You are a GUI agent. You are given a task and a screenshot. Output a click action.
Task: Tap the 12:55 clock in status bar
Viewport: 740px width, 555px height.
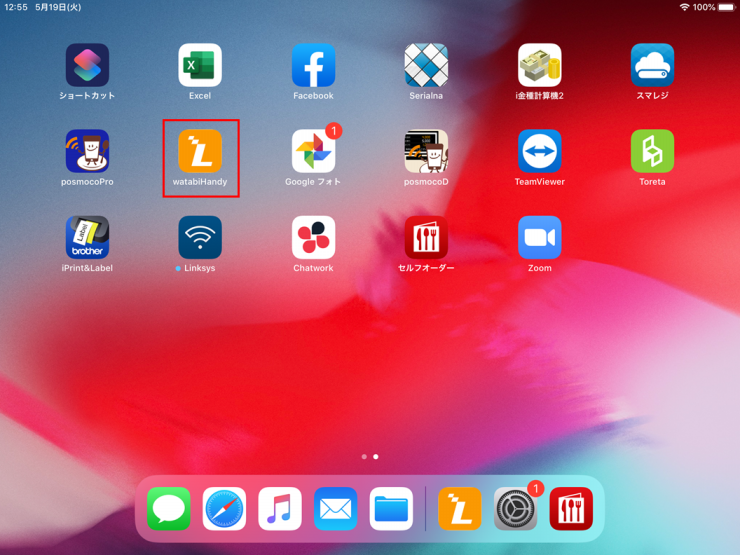pos(16,7)
